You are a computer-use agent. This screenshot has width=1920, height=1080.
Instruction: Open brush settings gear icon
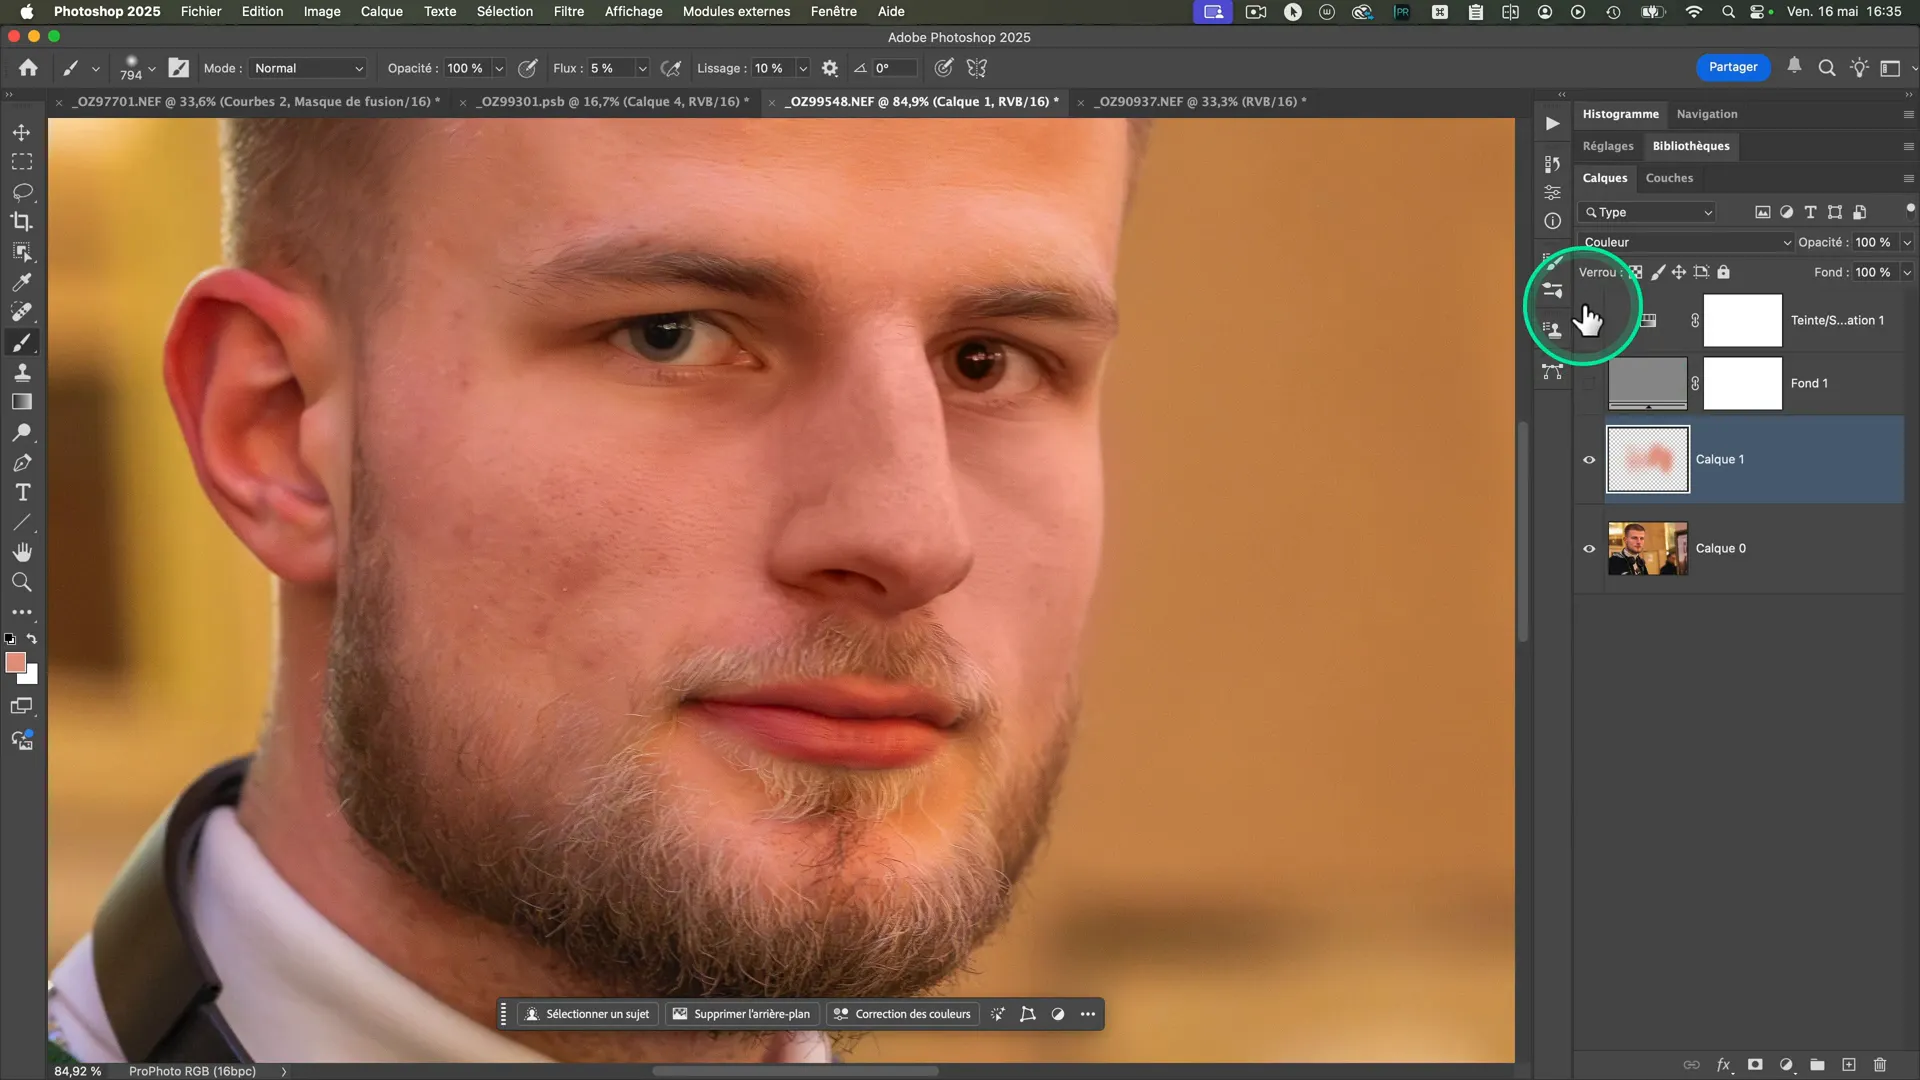(x=830, y=68)
